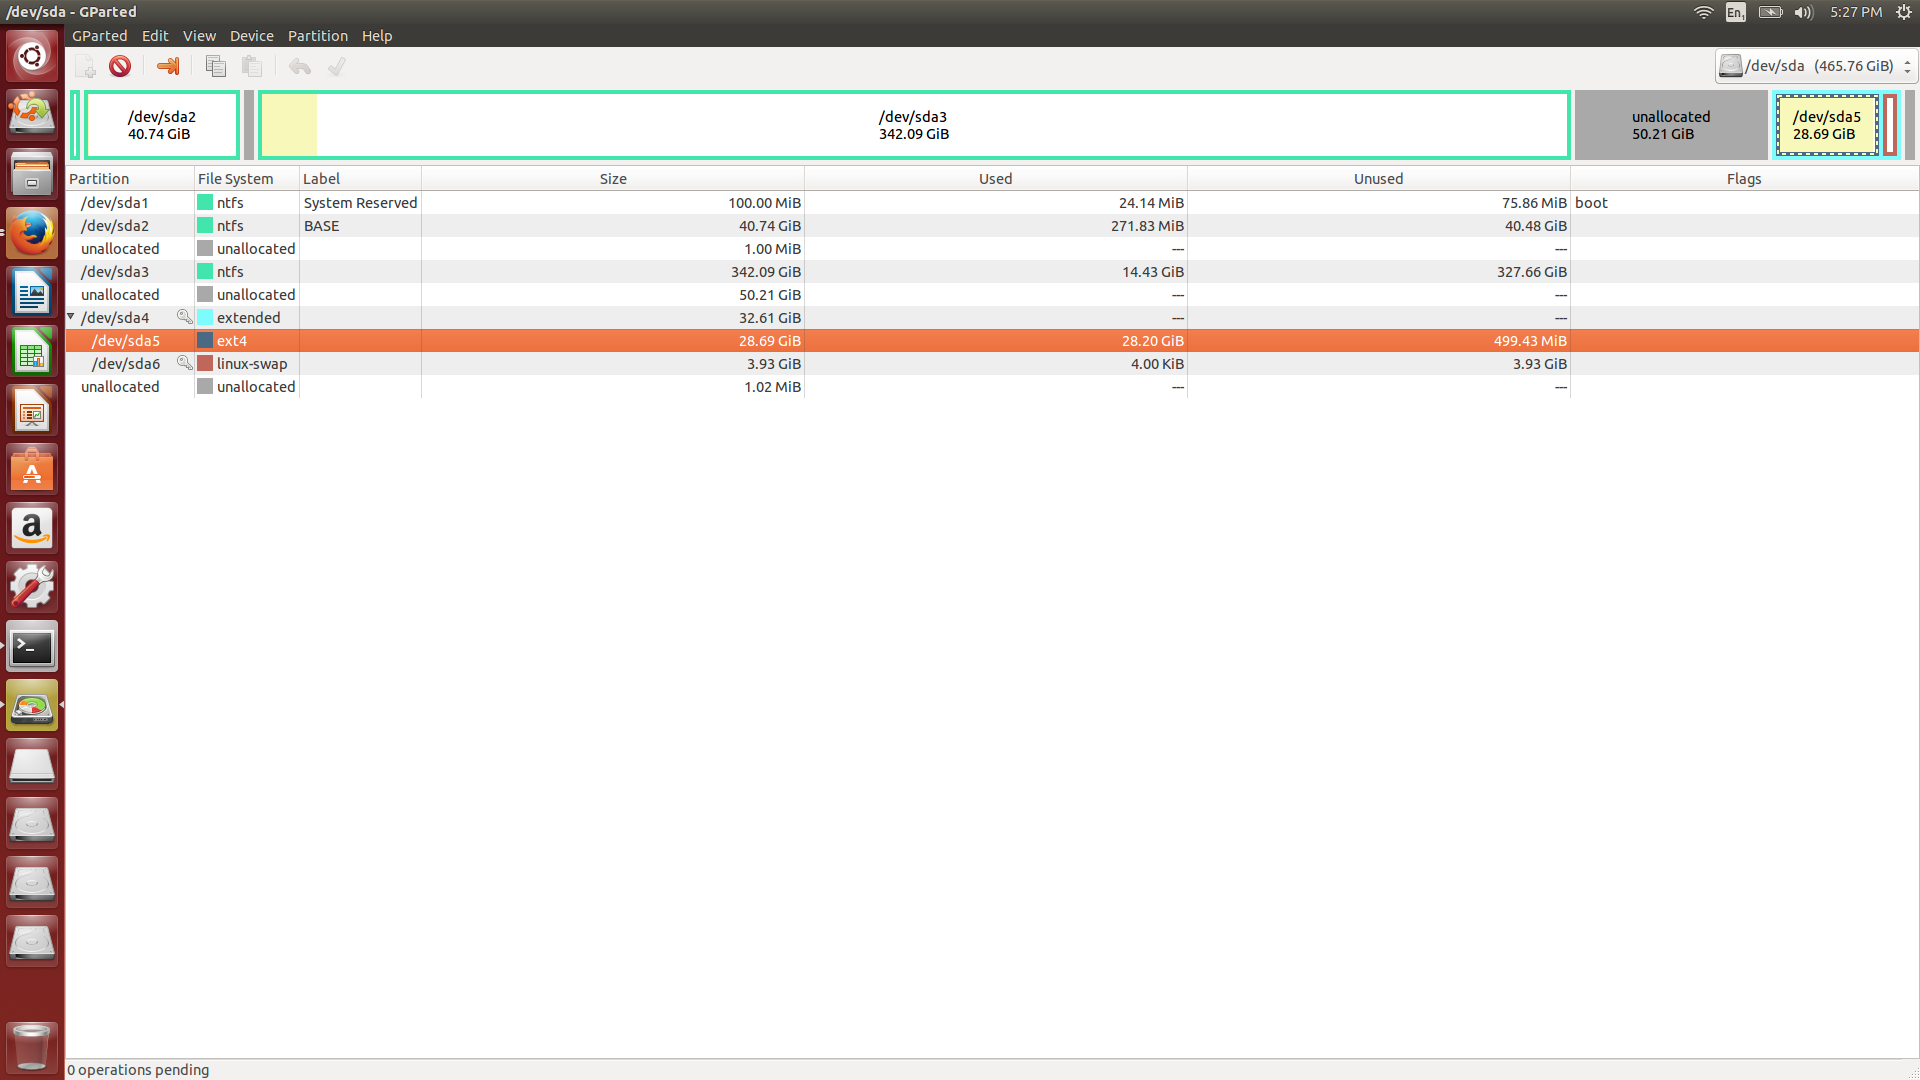This screenshot has width=1920, height=1080.
Task: Click the stepper arrows on device selector
Action: point(1907,66)
